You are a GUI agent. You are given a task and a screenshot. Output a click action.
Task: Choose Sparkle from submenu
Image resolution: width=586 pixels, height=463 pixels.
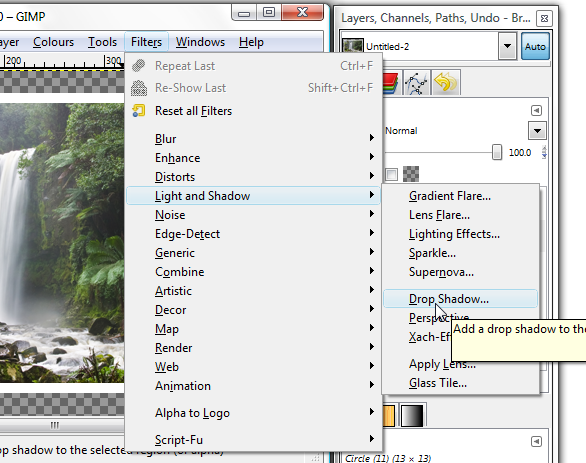460,253
